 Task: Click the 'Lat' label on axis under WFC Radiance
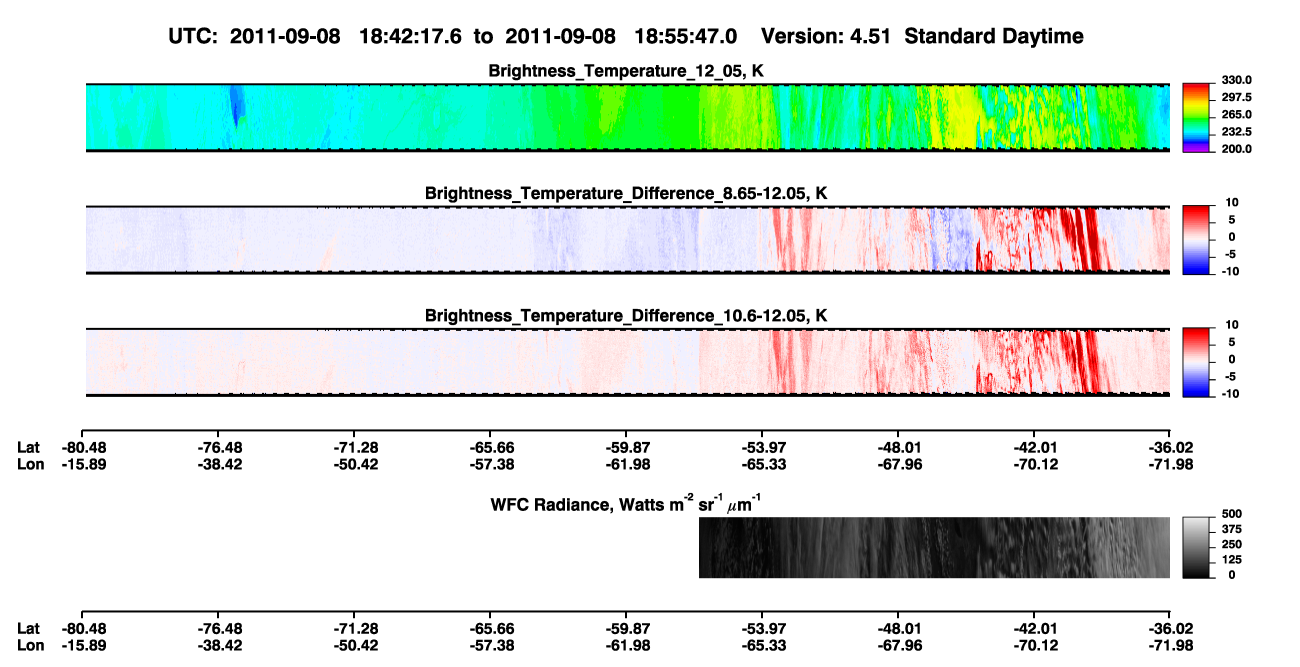pyautogui.click(x=28, y=628)
